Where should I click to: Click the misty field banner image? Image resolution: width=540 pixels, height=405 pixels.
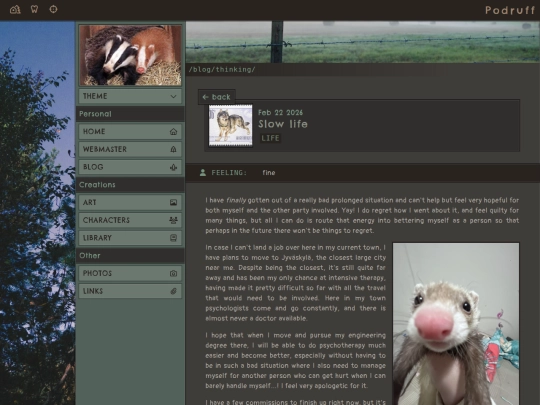click(x=363, y=42)
